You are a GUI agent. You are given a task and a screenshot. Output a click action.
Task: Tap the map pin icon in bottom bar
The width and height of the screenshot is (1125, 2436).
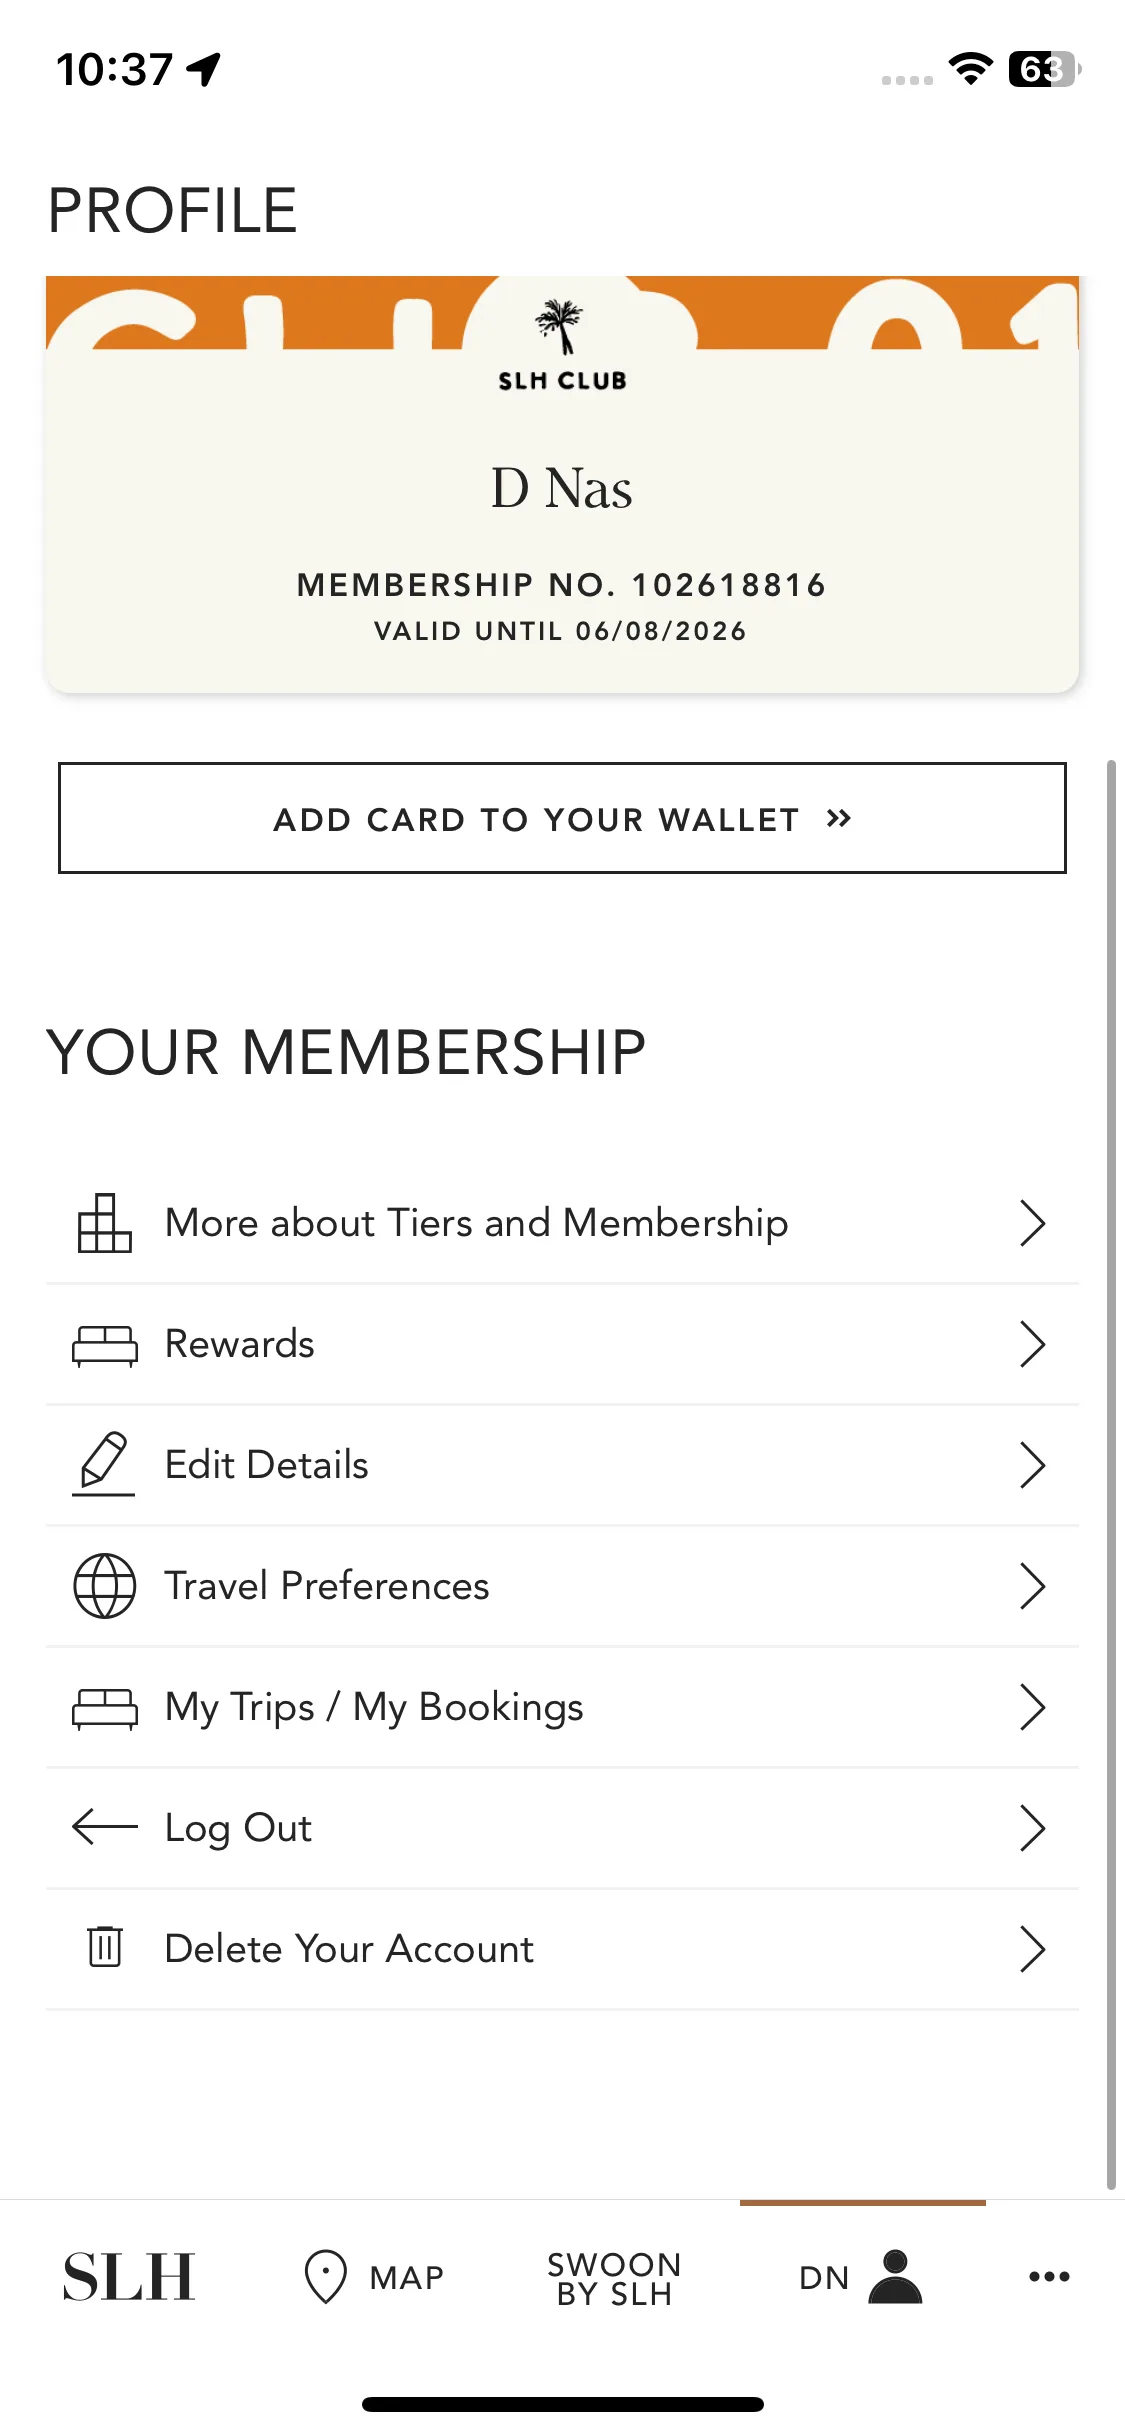325,2277
